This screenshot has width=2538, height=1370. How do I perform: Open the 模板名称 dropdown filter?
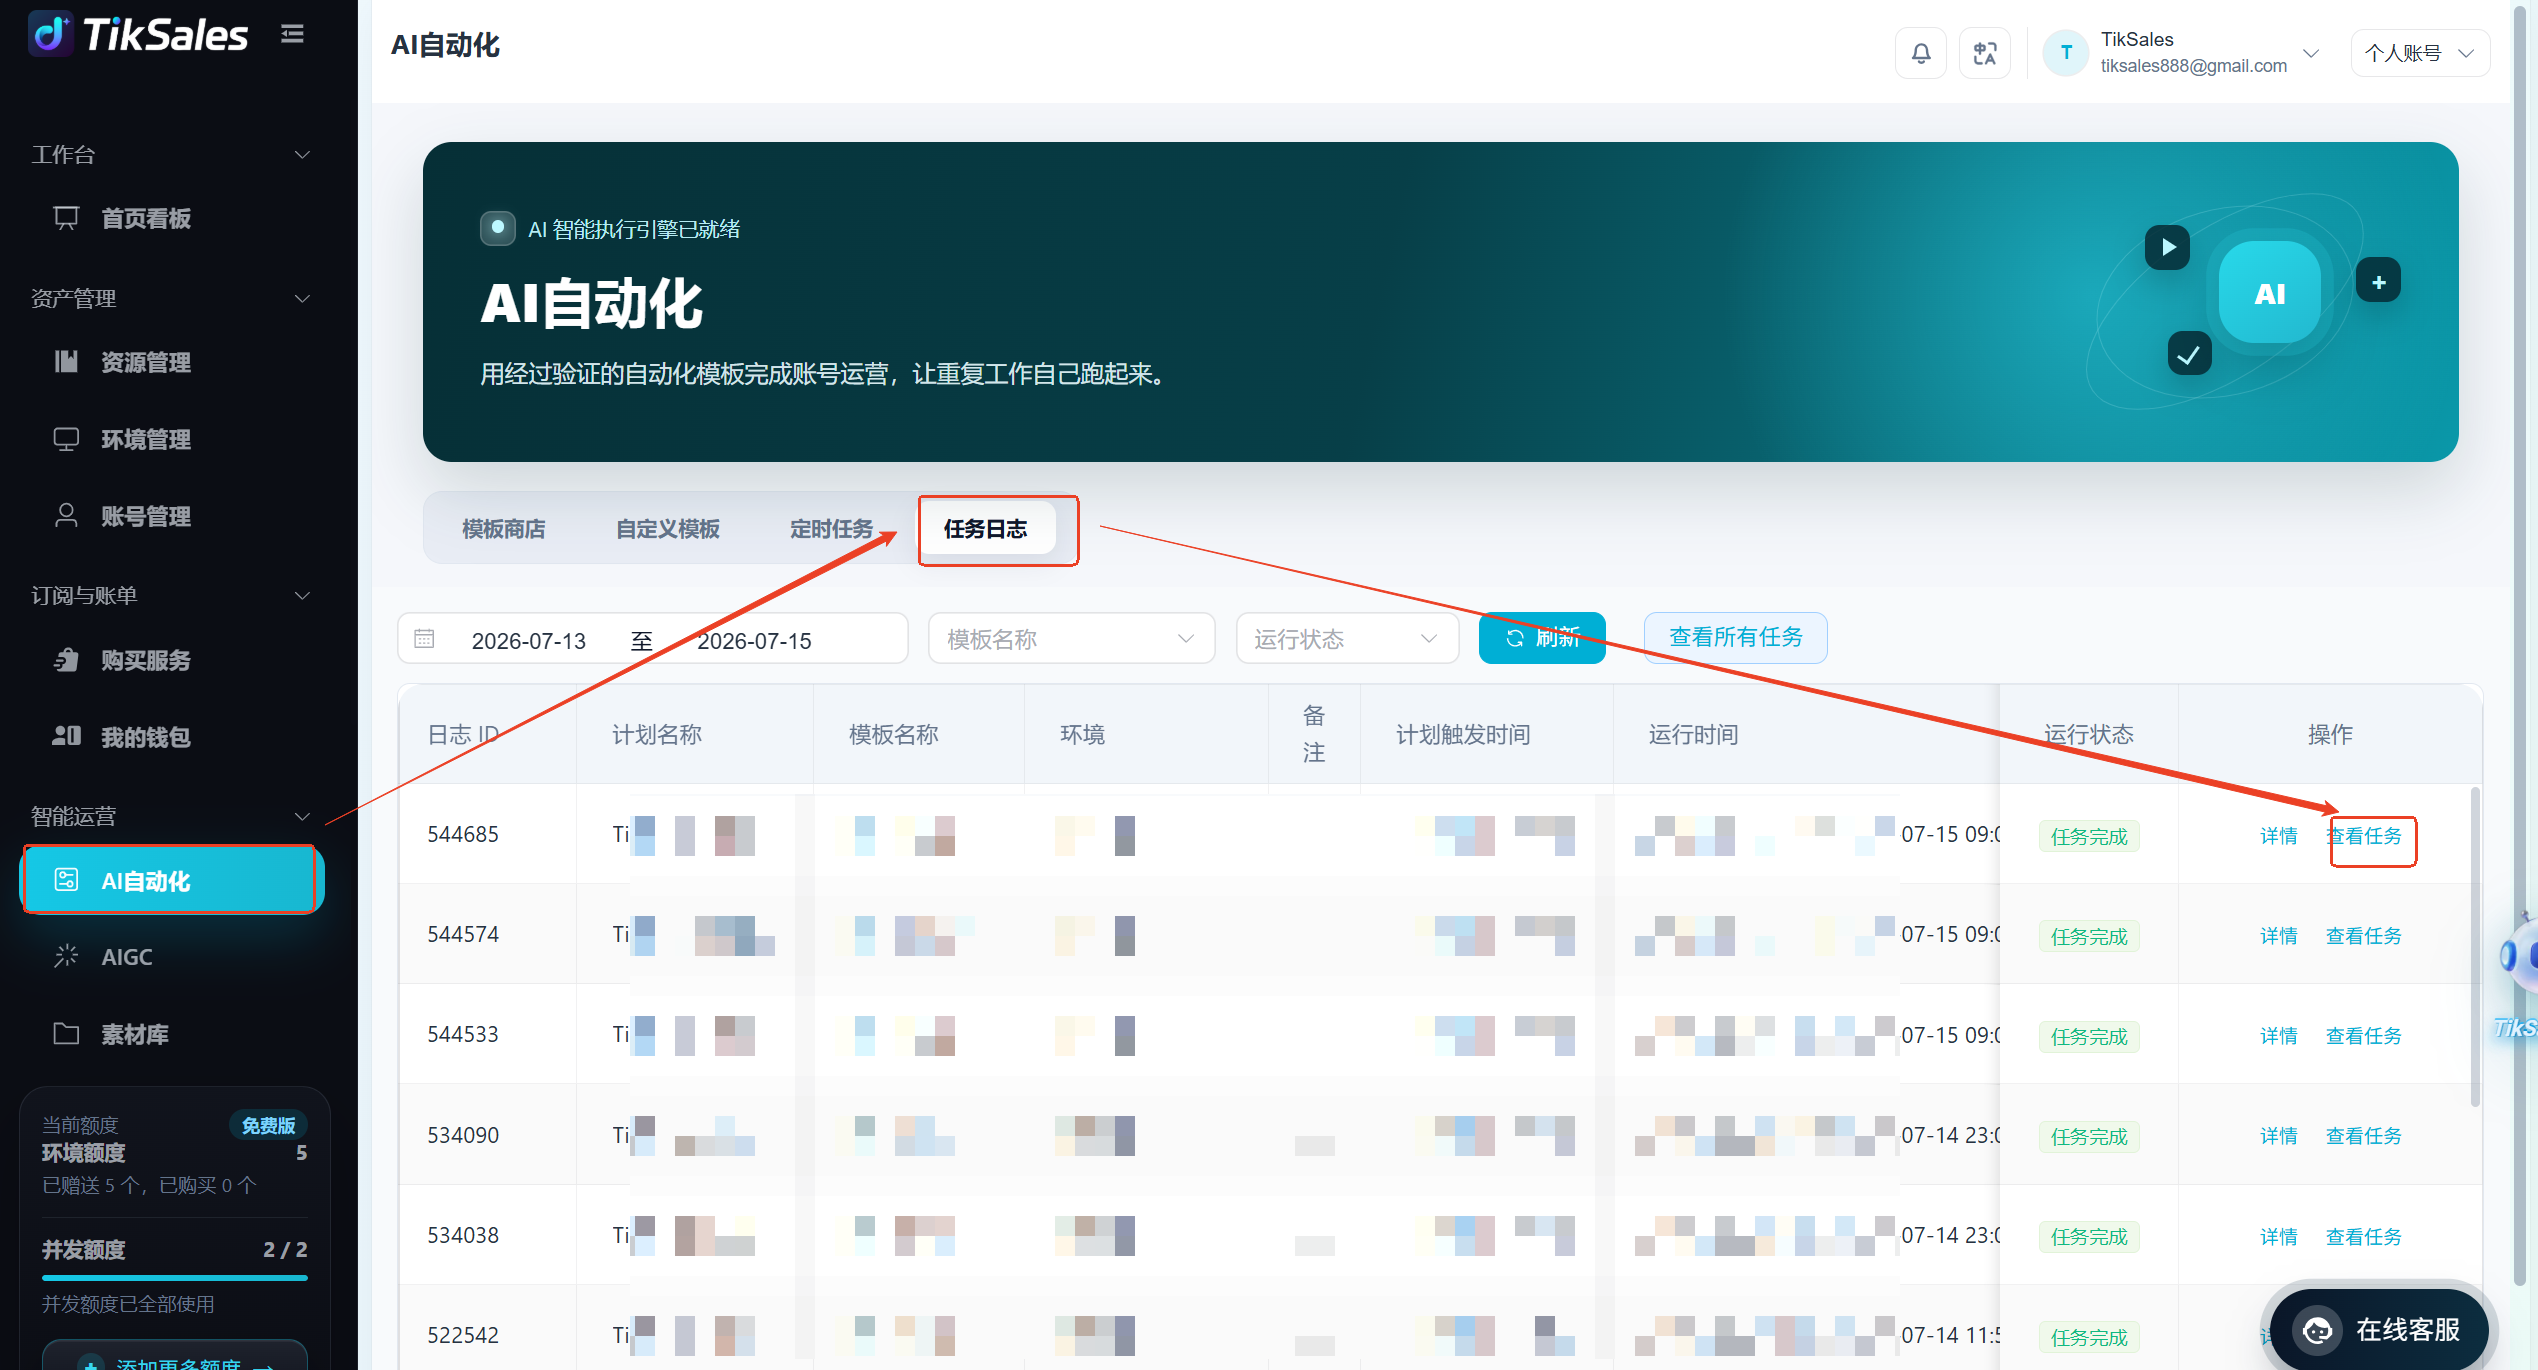click(x=1071, y=638)
